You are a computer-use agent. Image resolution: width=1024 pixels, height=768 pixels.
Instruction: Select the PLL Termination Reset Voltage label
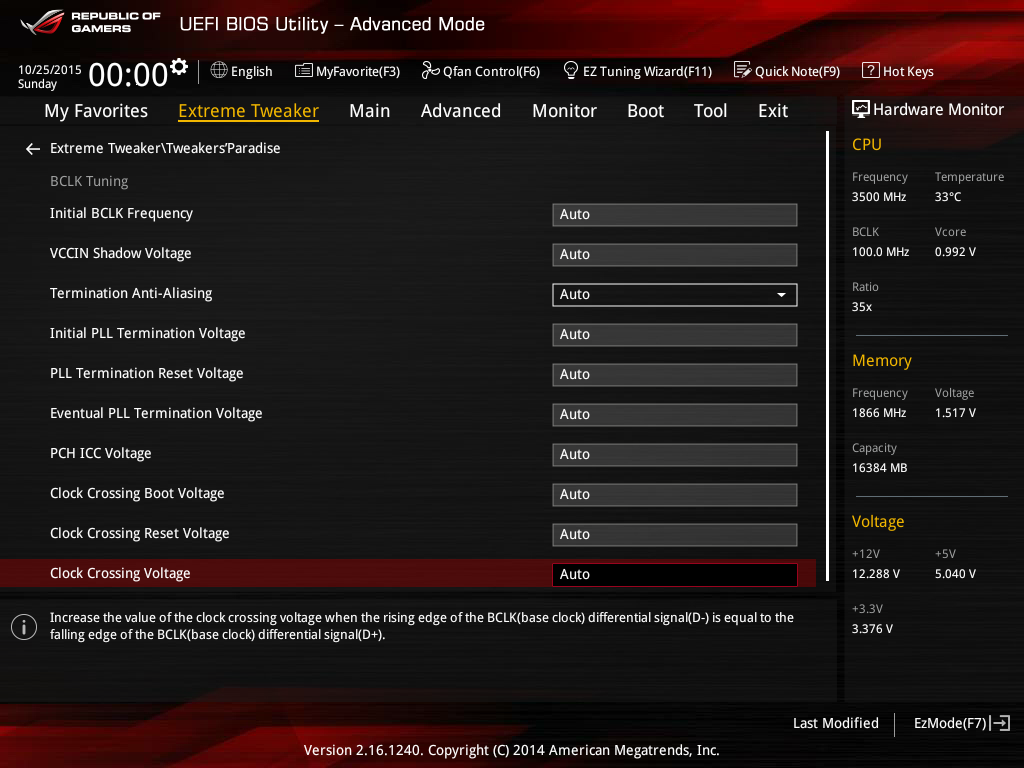coord(147,374)
